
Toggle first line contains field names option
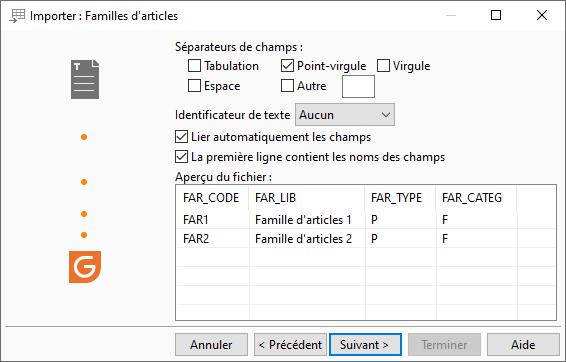pyautogui.click(x=181, y=157)
